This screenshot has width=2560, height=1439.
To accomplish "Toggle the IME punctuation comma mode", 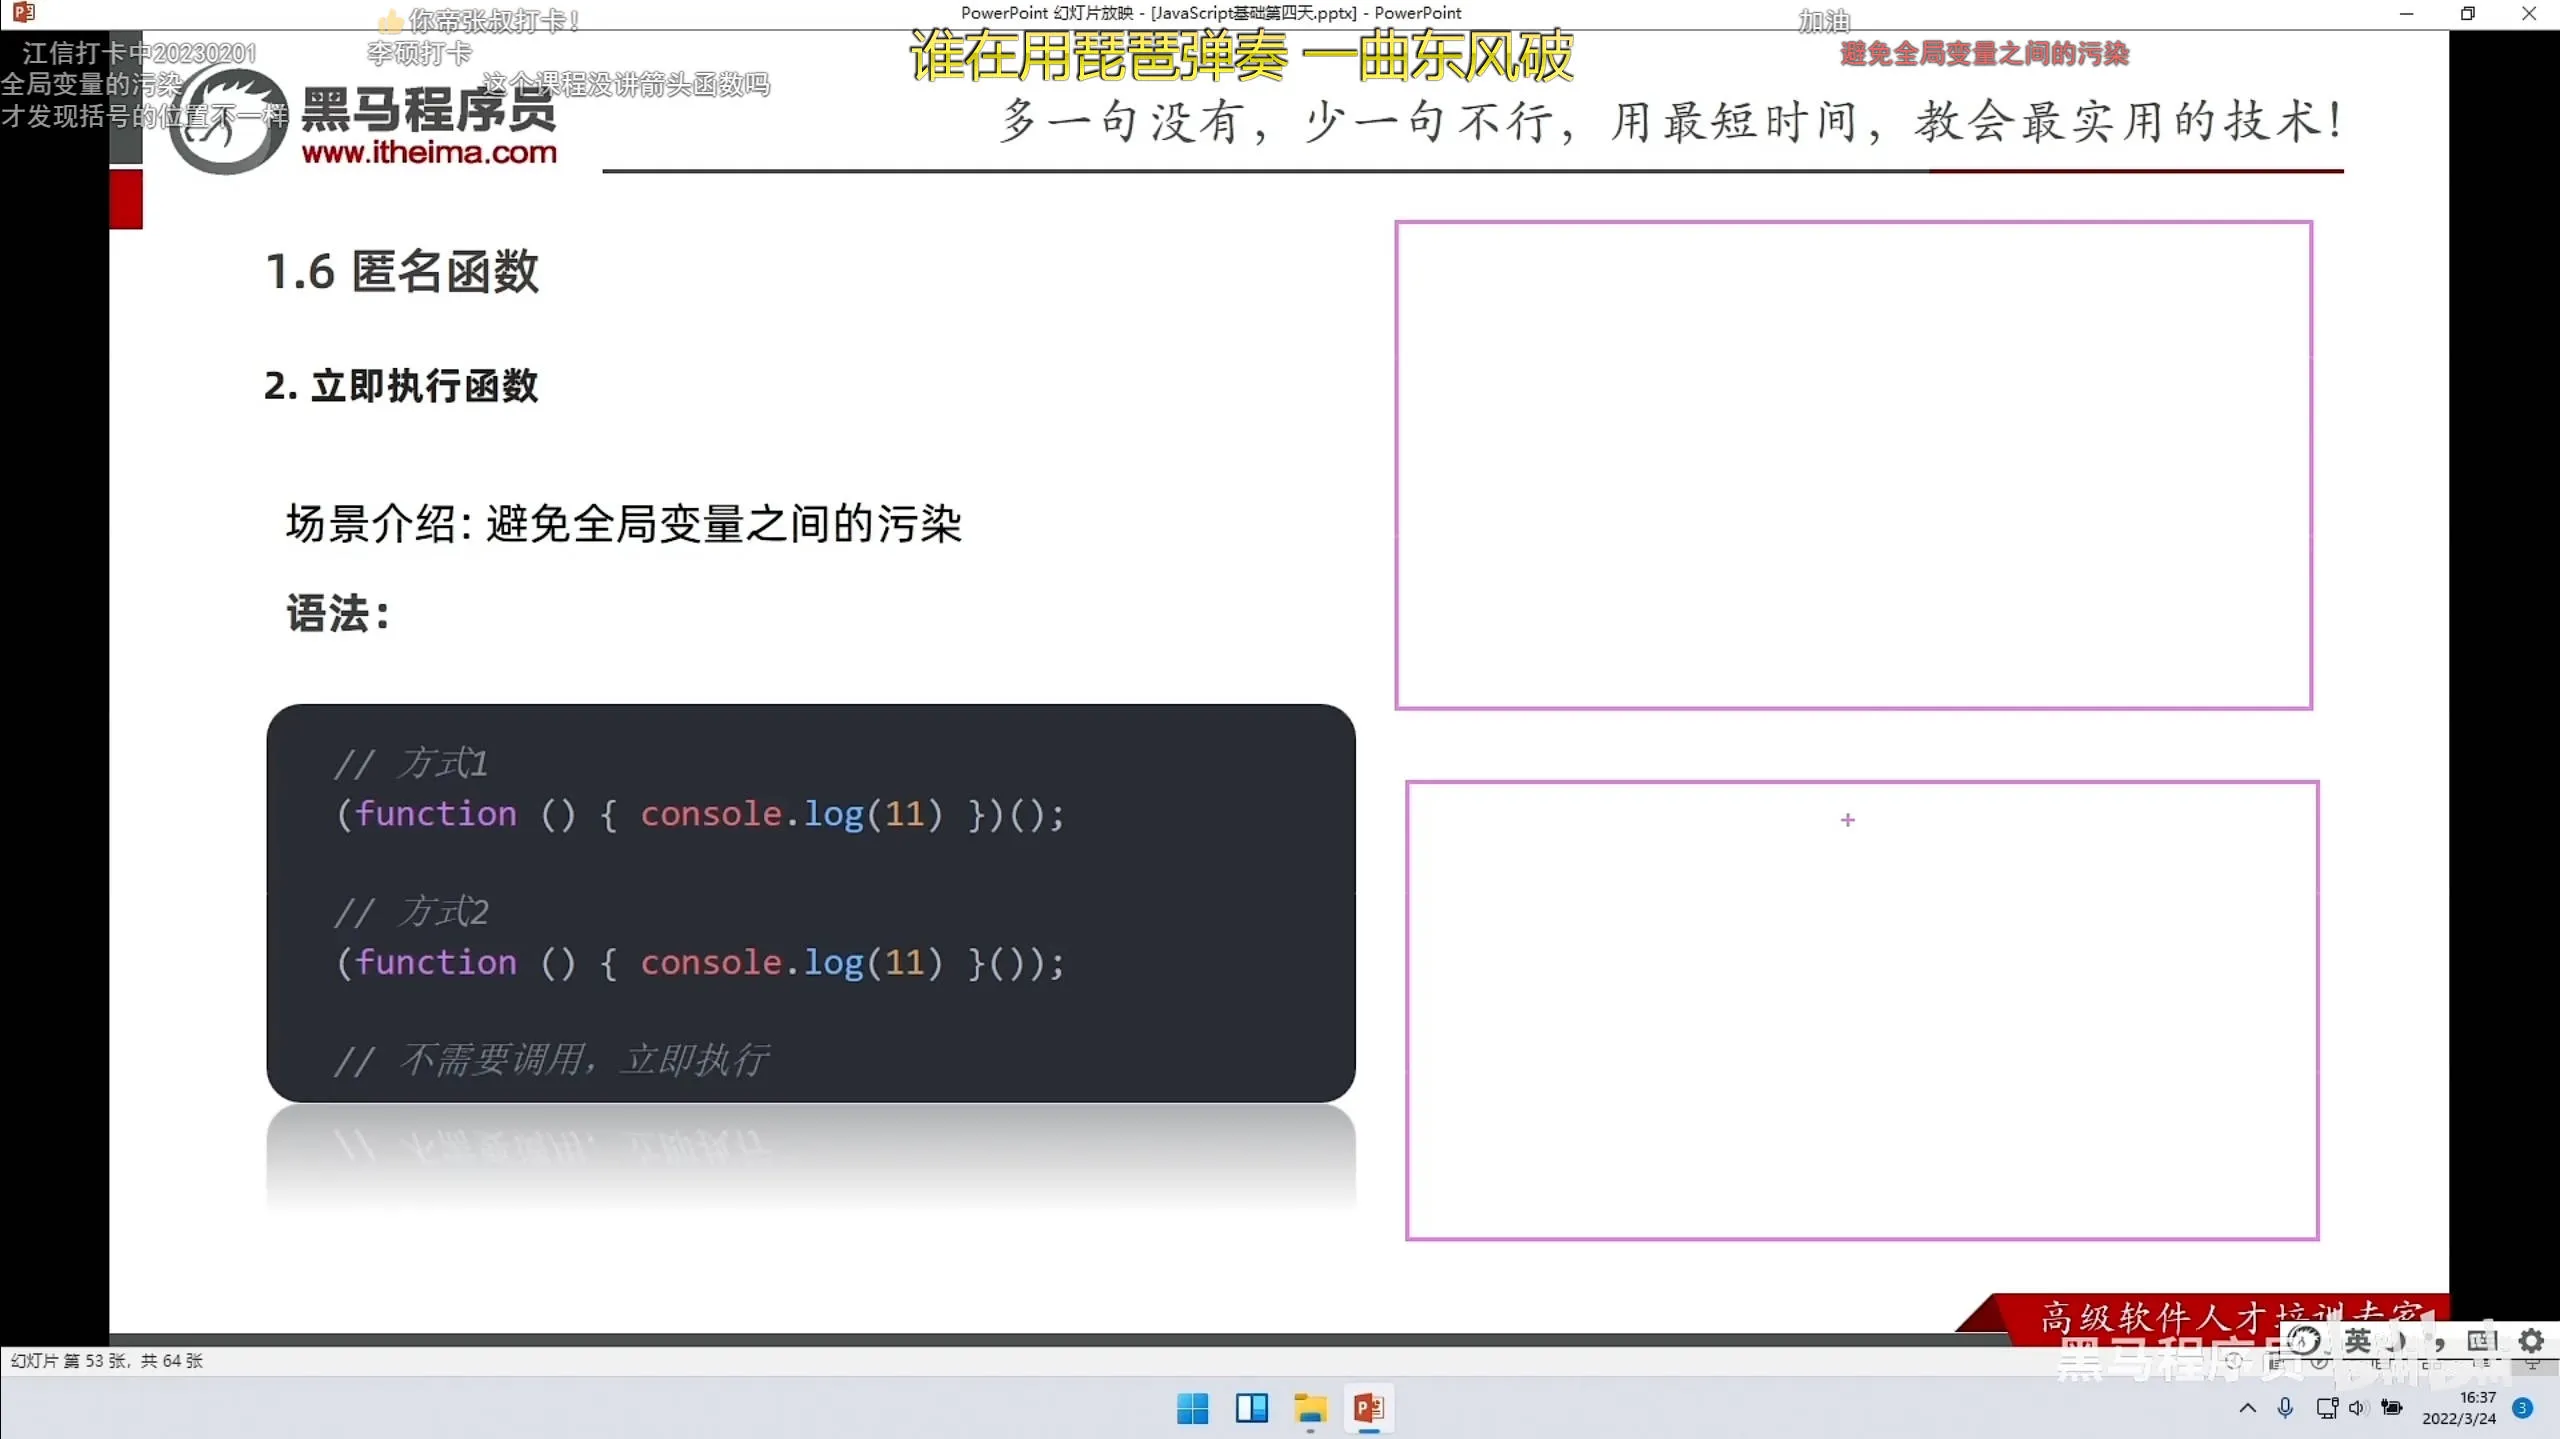I will pyautogui.click(x=2439, y=1340).
